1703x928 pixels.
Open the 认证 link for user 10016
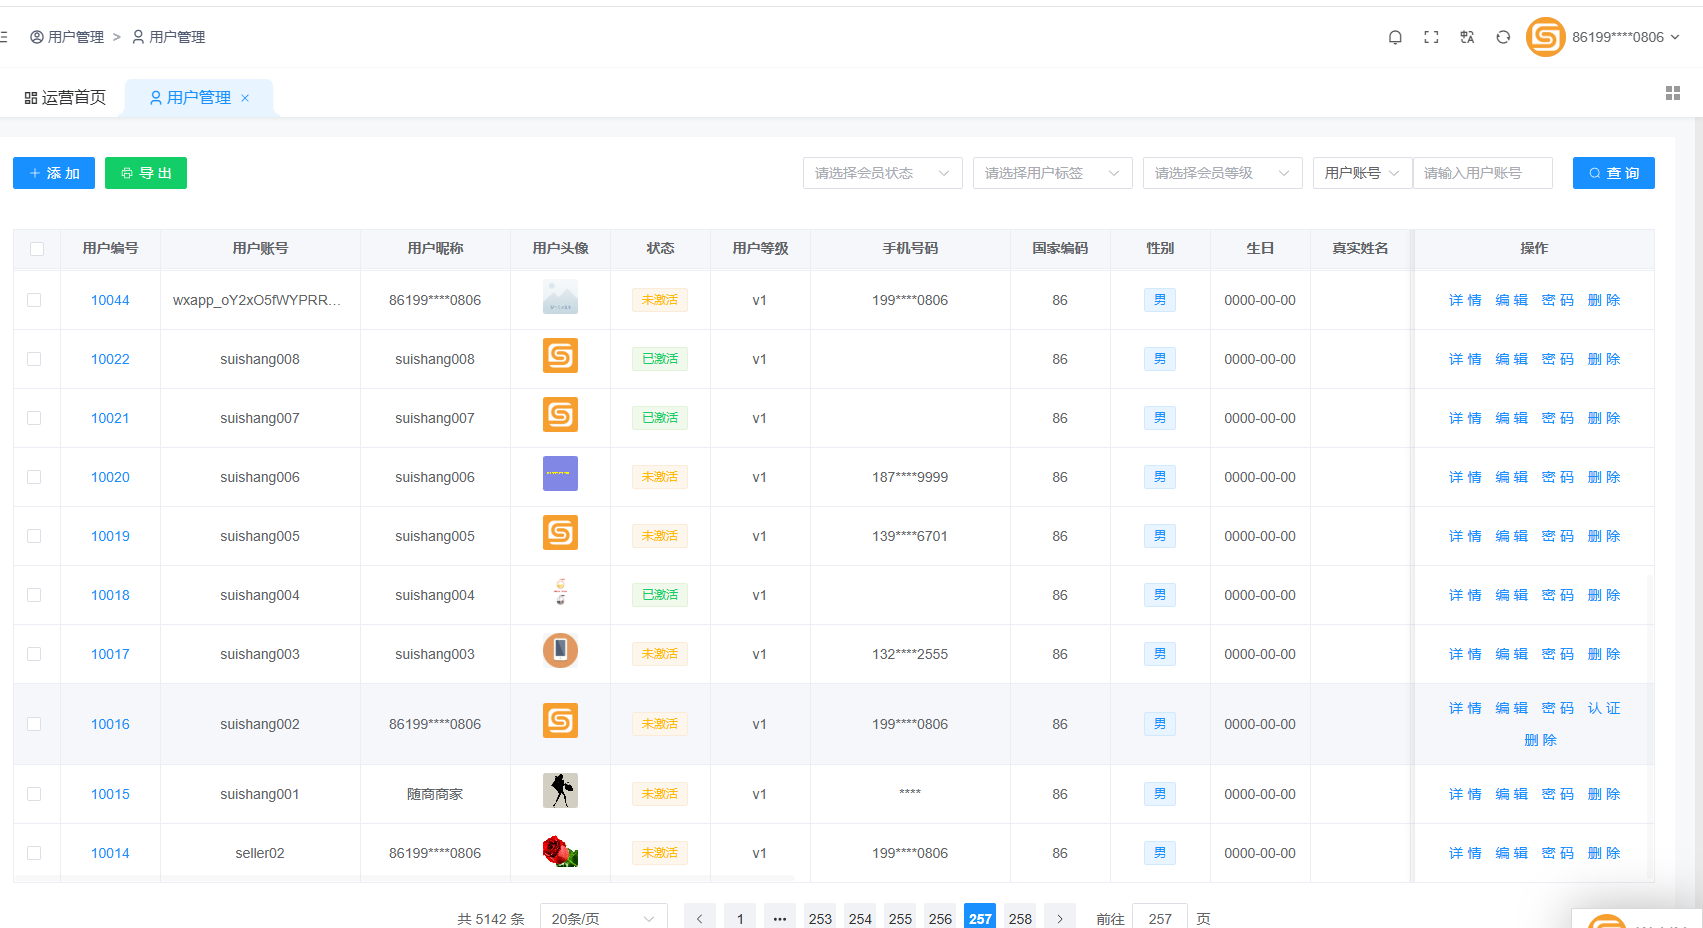pyautogui.click(x=1604, y=708)
